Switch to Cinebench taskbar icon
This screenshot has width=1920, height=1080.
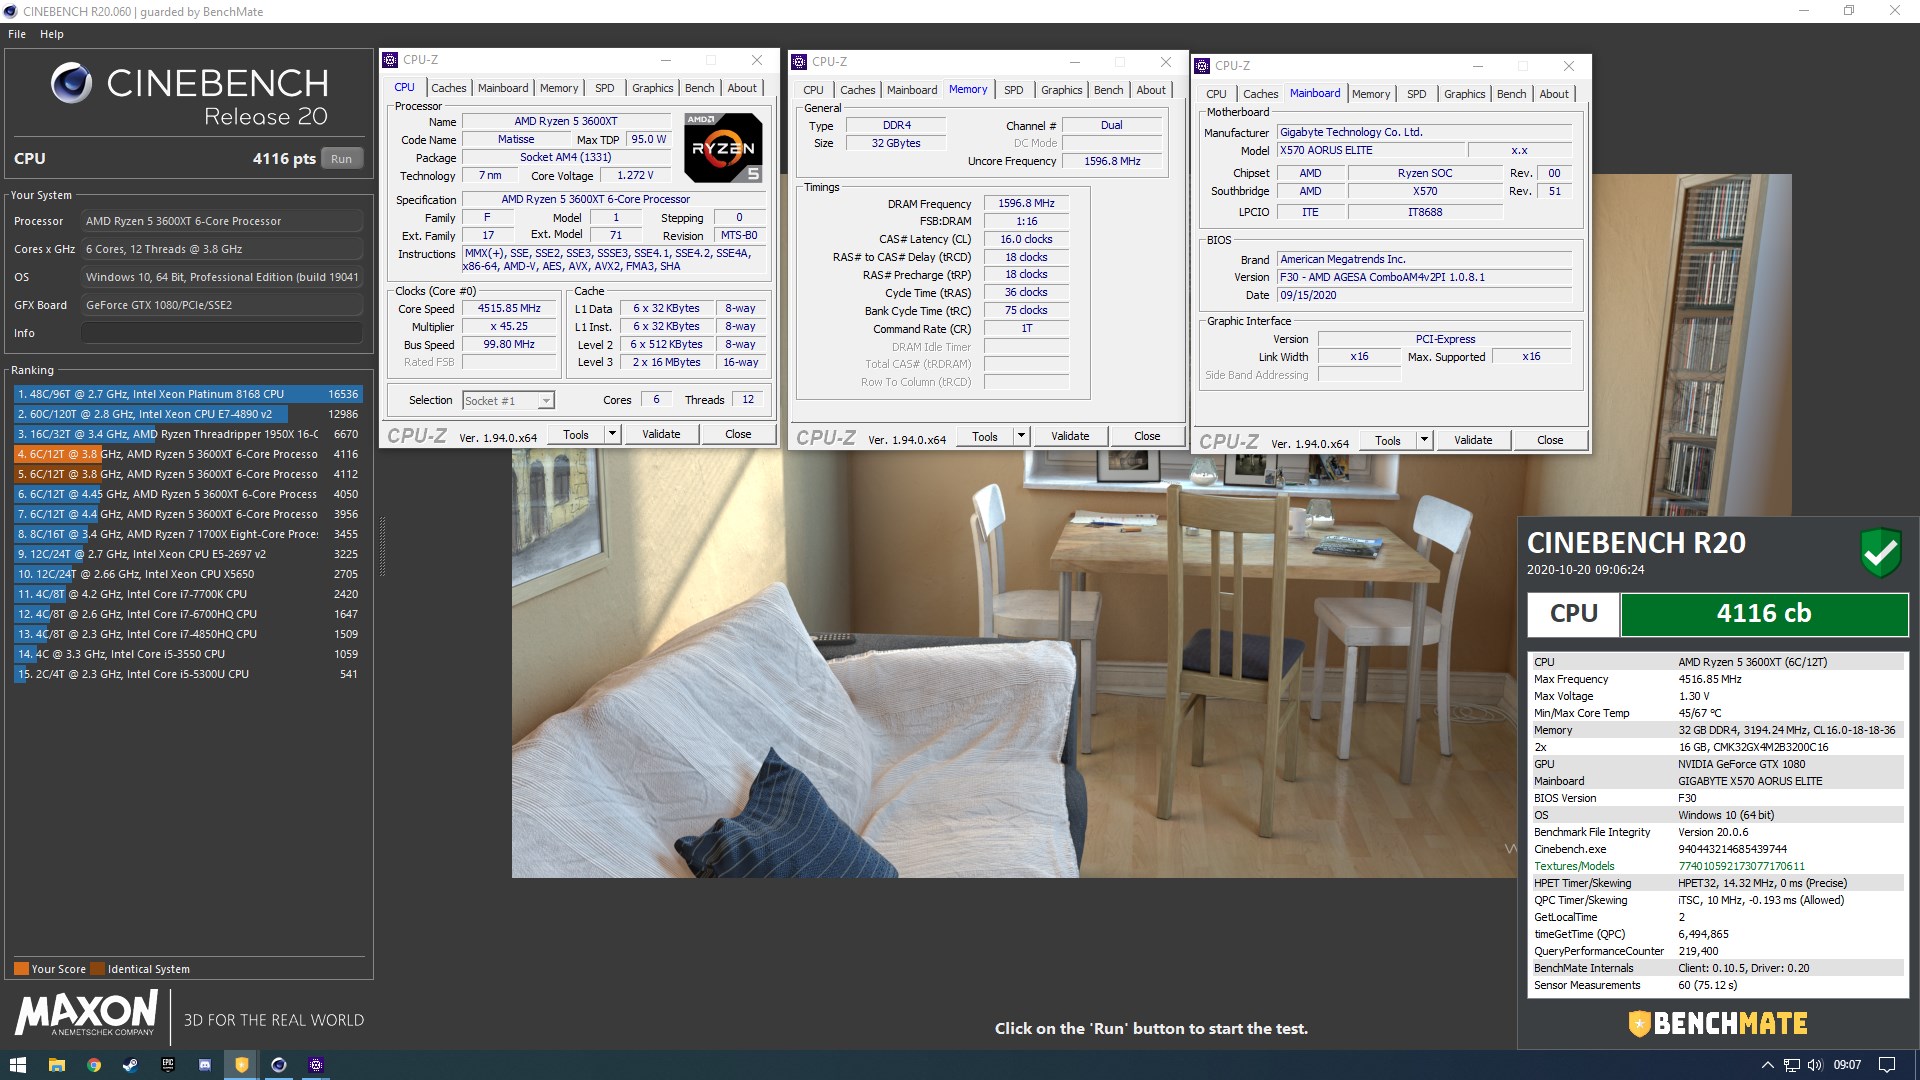coord(279,1065)
